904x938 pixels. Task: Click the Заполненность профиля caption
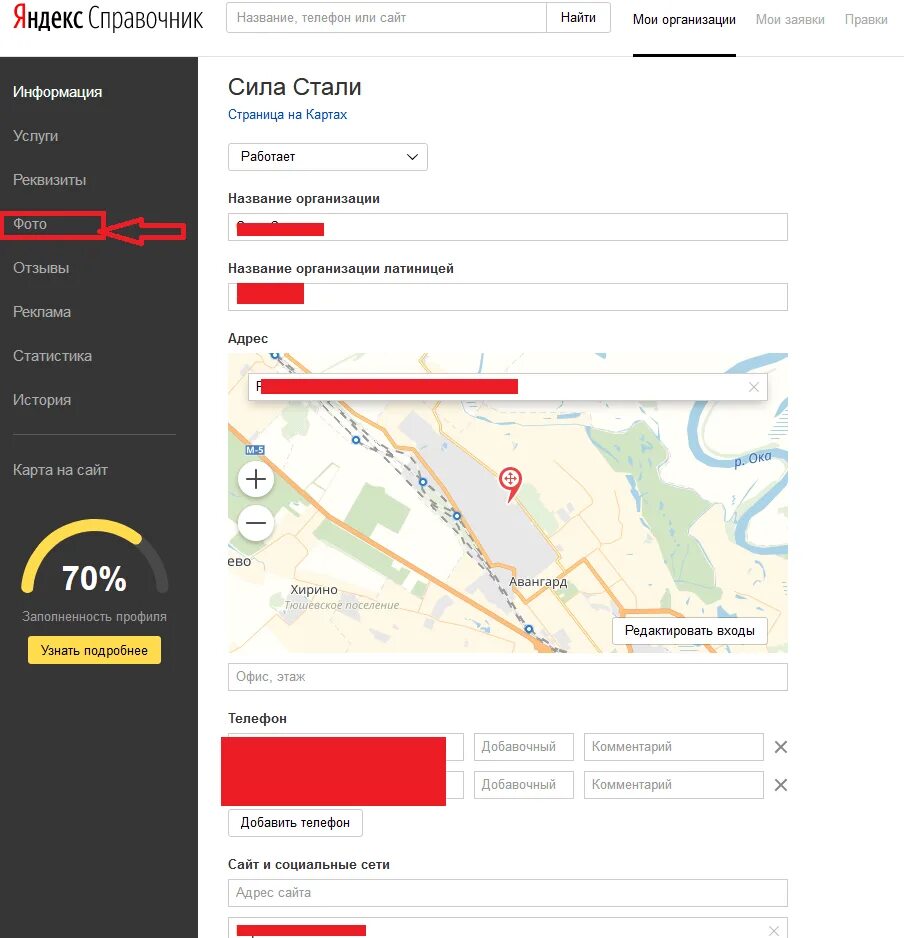(95, 617)
